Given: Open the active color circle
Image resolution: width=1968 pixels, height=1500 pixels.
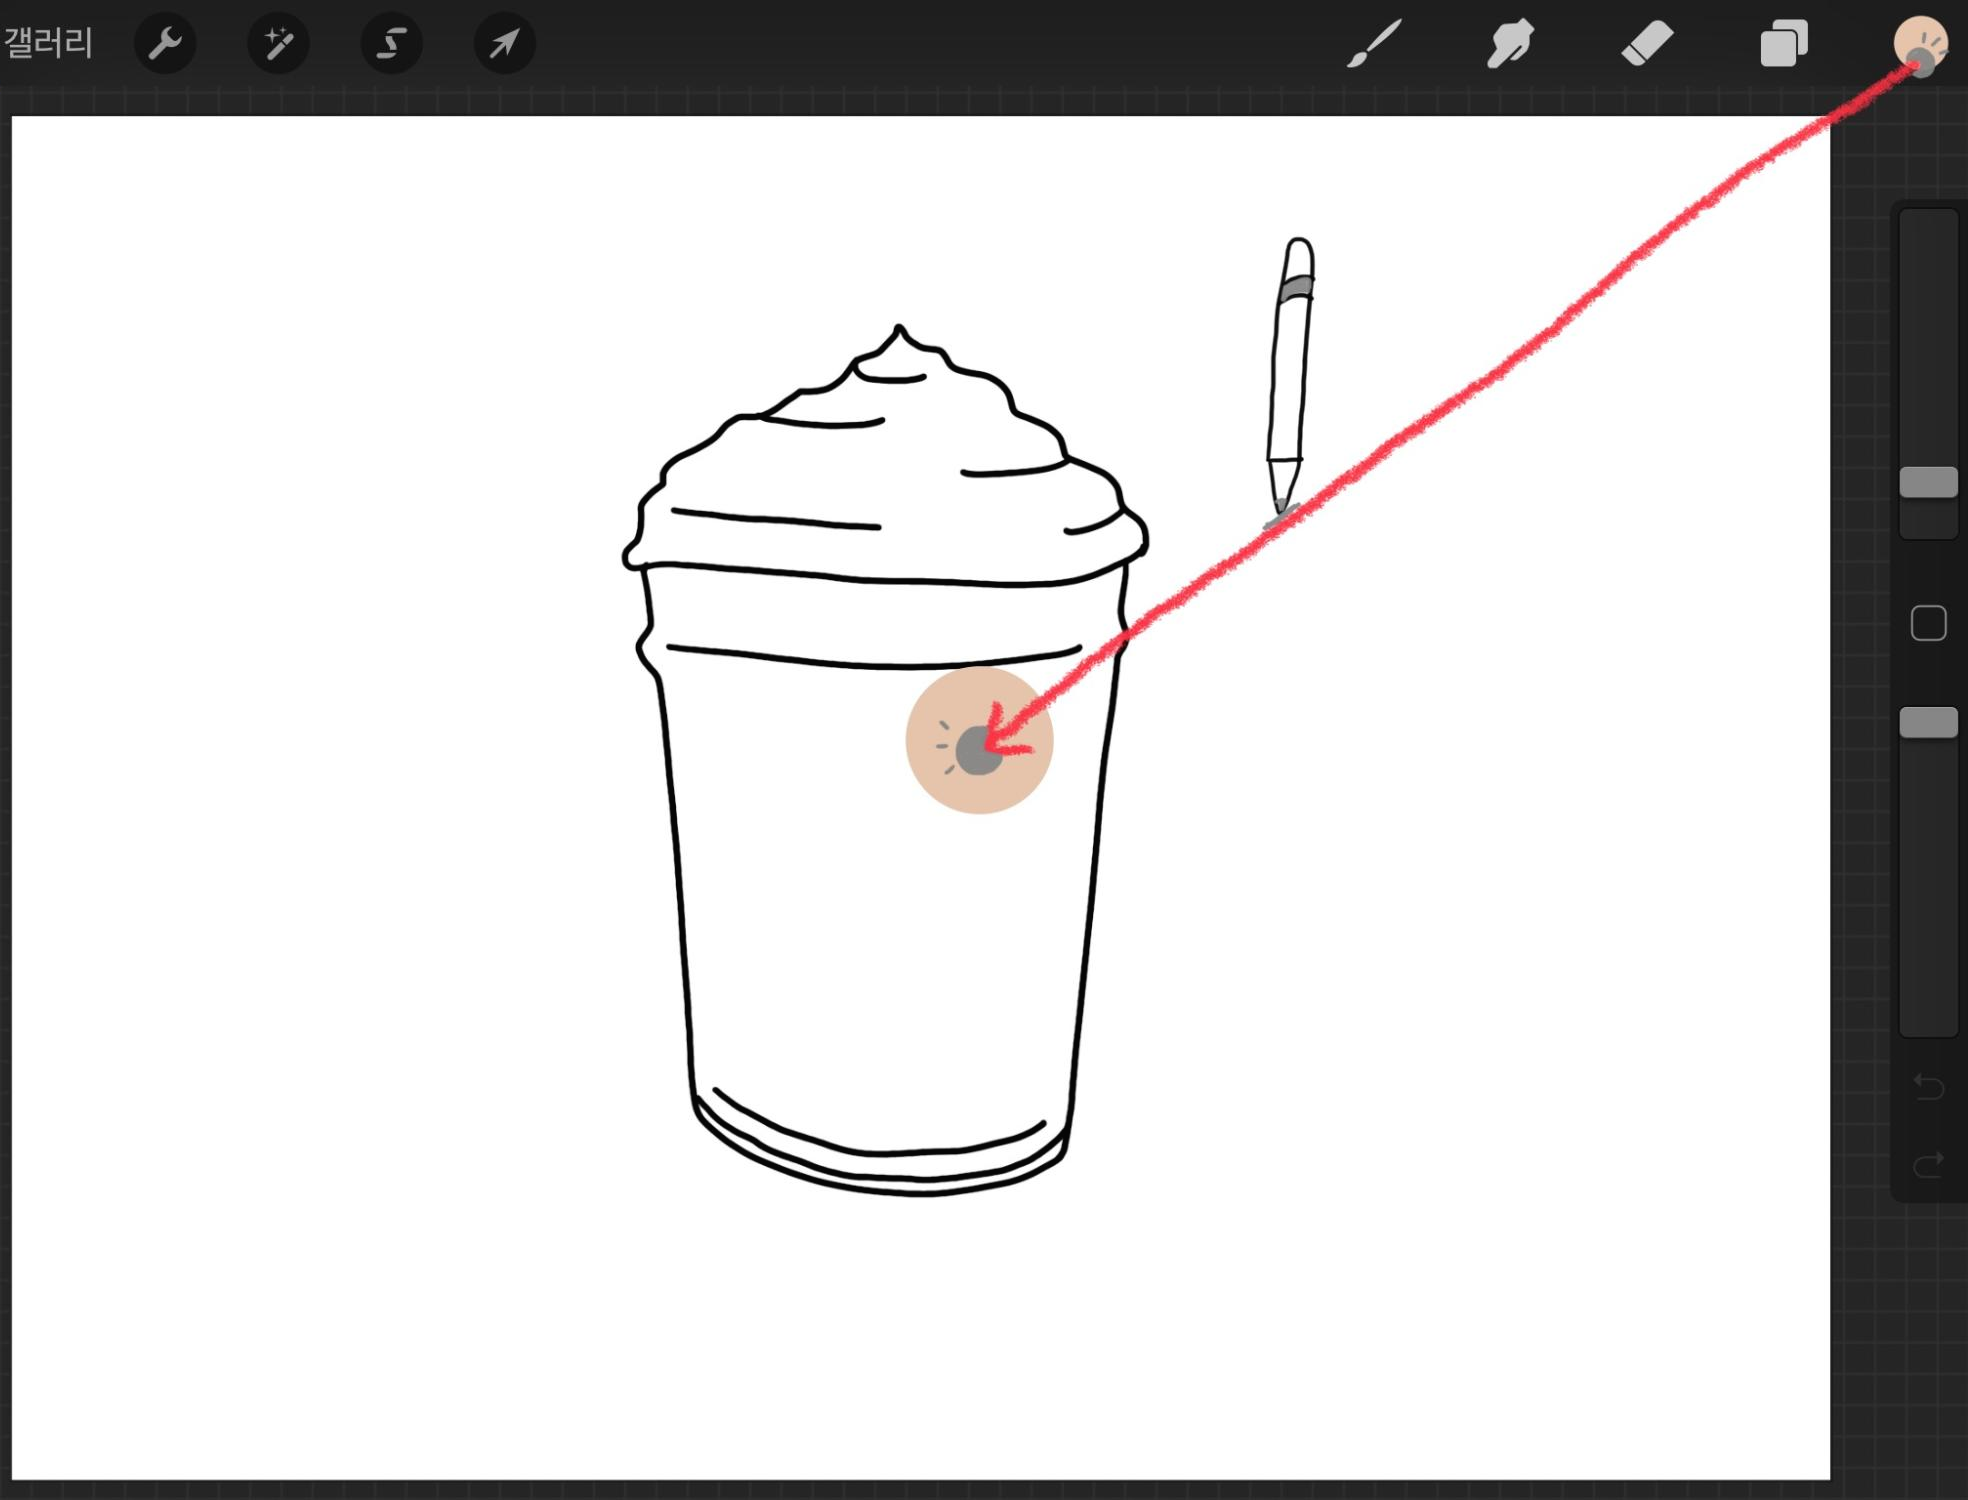Looking at the screenshot, I should [x=1920, y=44].
